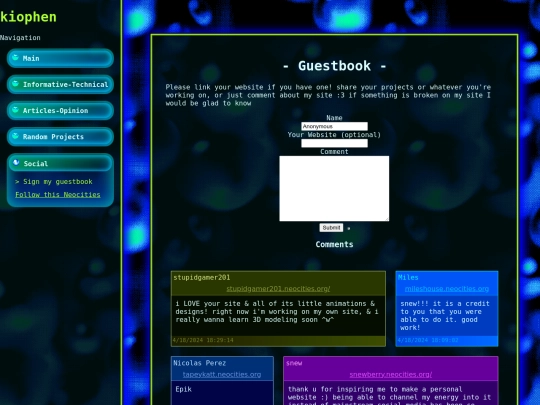The image size is (540, 405).
Task: Click the kiophen site title
Action: pyautogui.click(x=28, y=17)
